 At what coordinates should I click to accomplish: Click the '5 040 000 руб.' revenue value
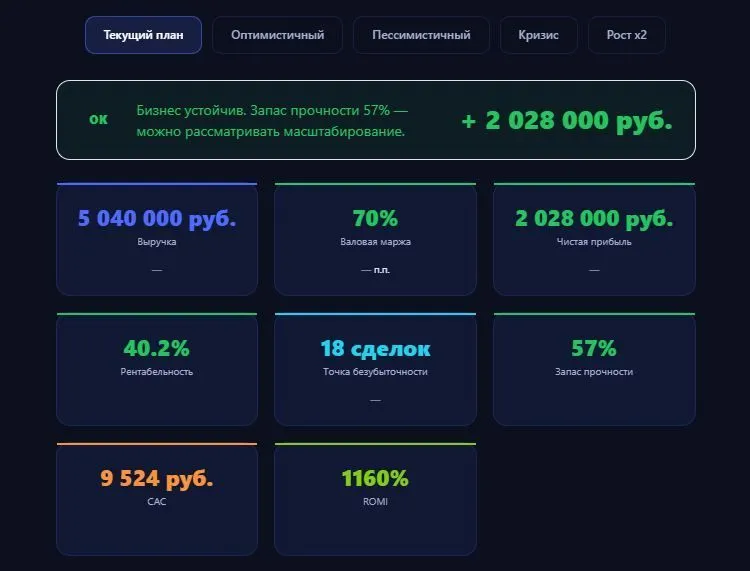tap(157, 218)
